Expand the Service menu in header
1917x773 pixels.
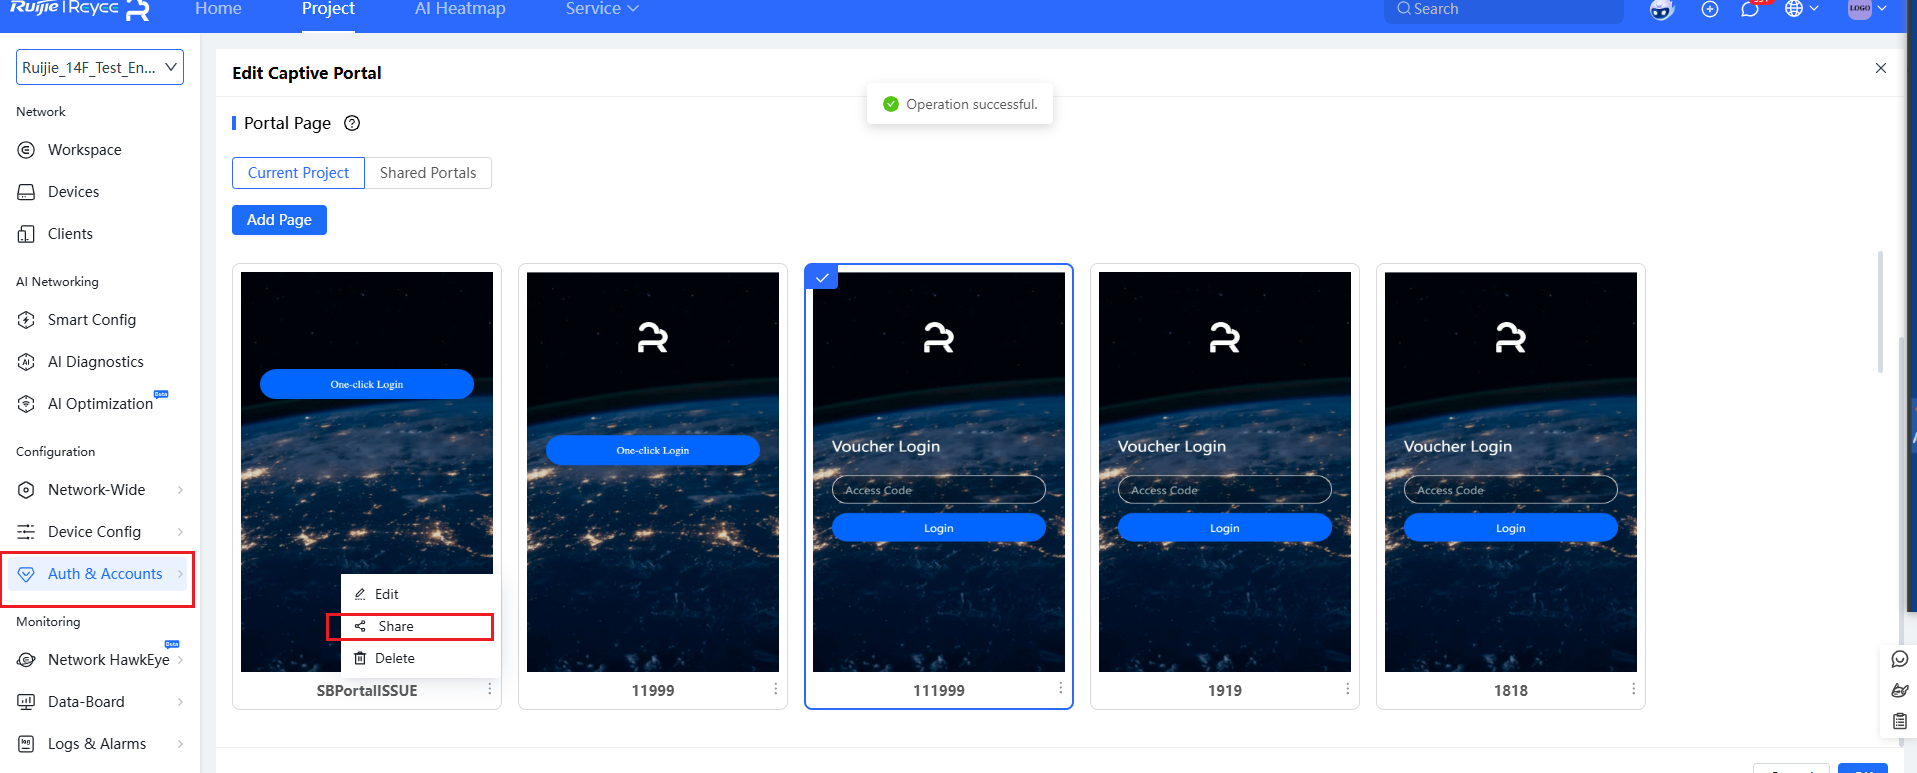[x=602, y=9]
